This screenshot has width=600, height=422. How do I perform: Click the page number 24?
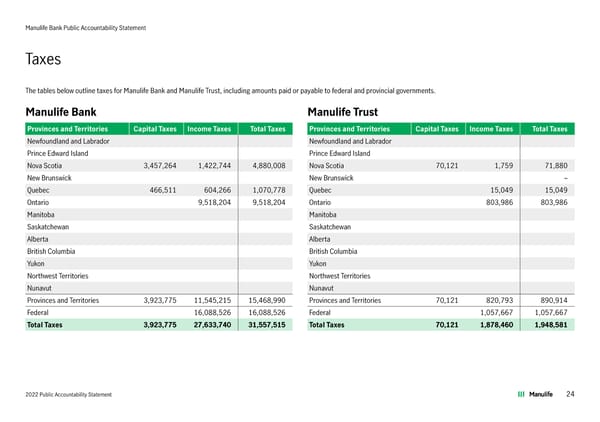click(x=570, y=394)
